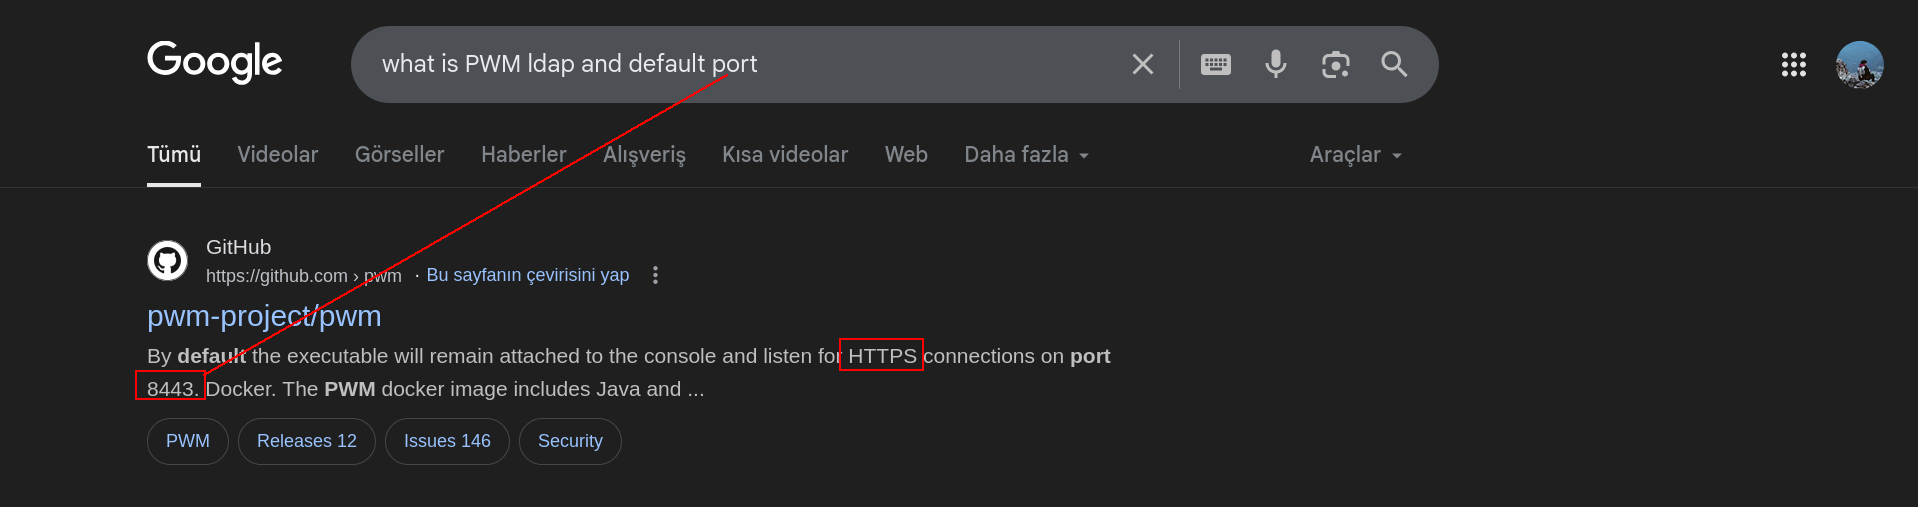Open the Google apps grid
This screenshot has width=1918, height=507.
[1794, 65]
